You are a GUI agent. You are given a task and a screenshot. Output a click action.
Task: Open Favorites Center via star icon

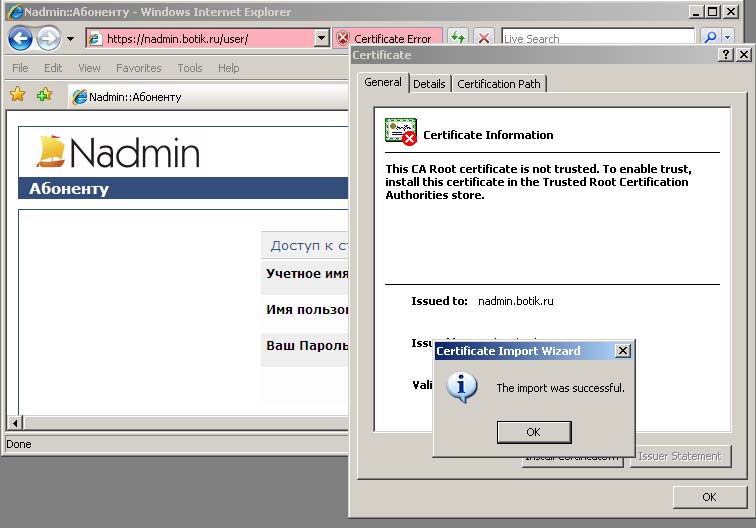(17, 95)
